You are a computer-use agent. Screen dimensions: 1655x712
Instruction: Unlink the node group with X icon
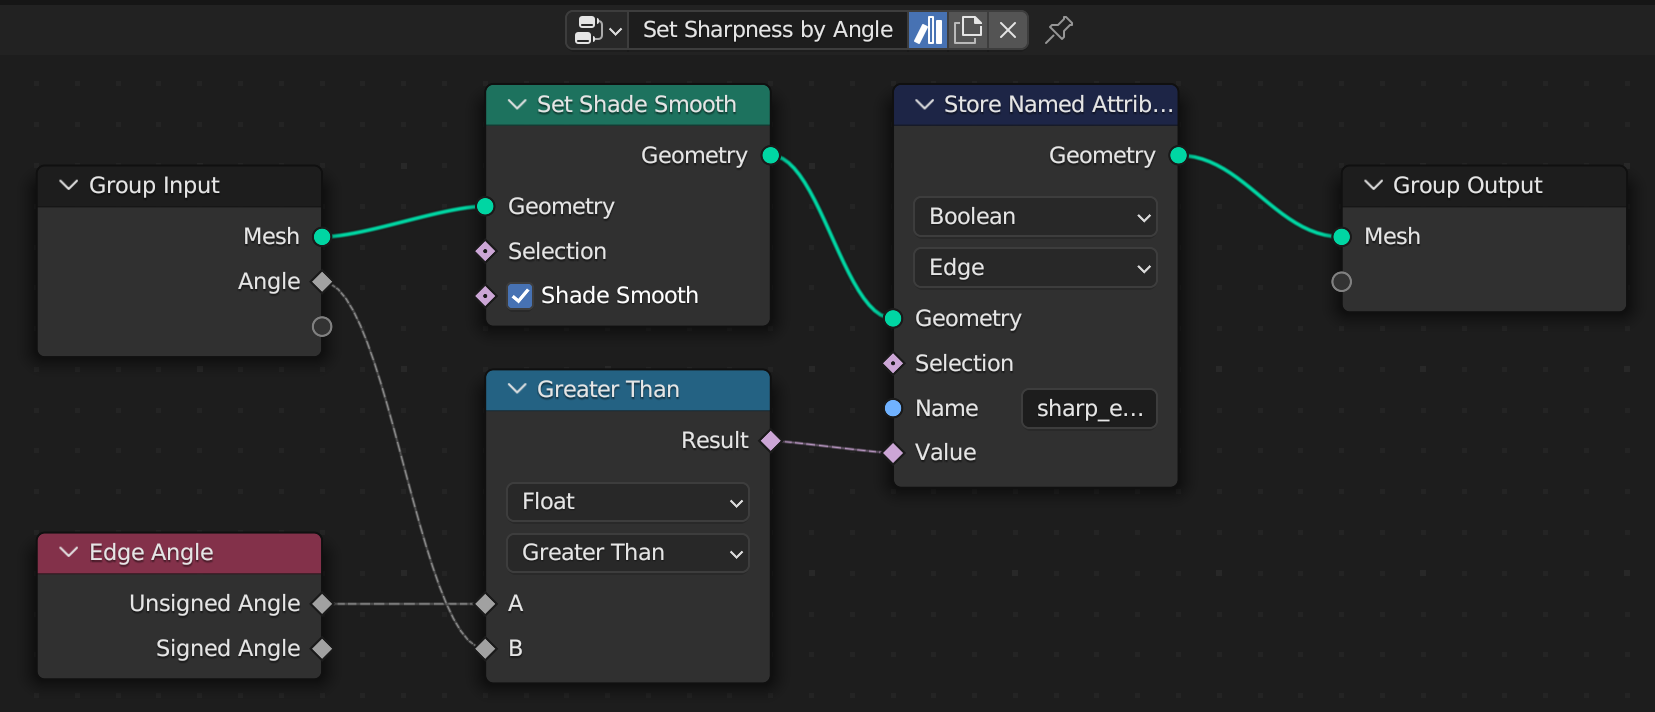click(x=1008, y=30)
